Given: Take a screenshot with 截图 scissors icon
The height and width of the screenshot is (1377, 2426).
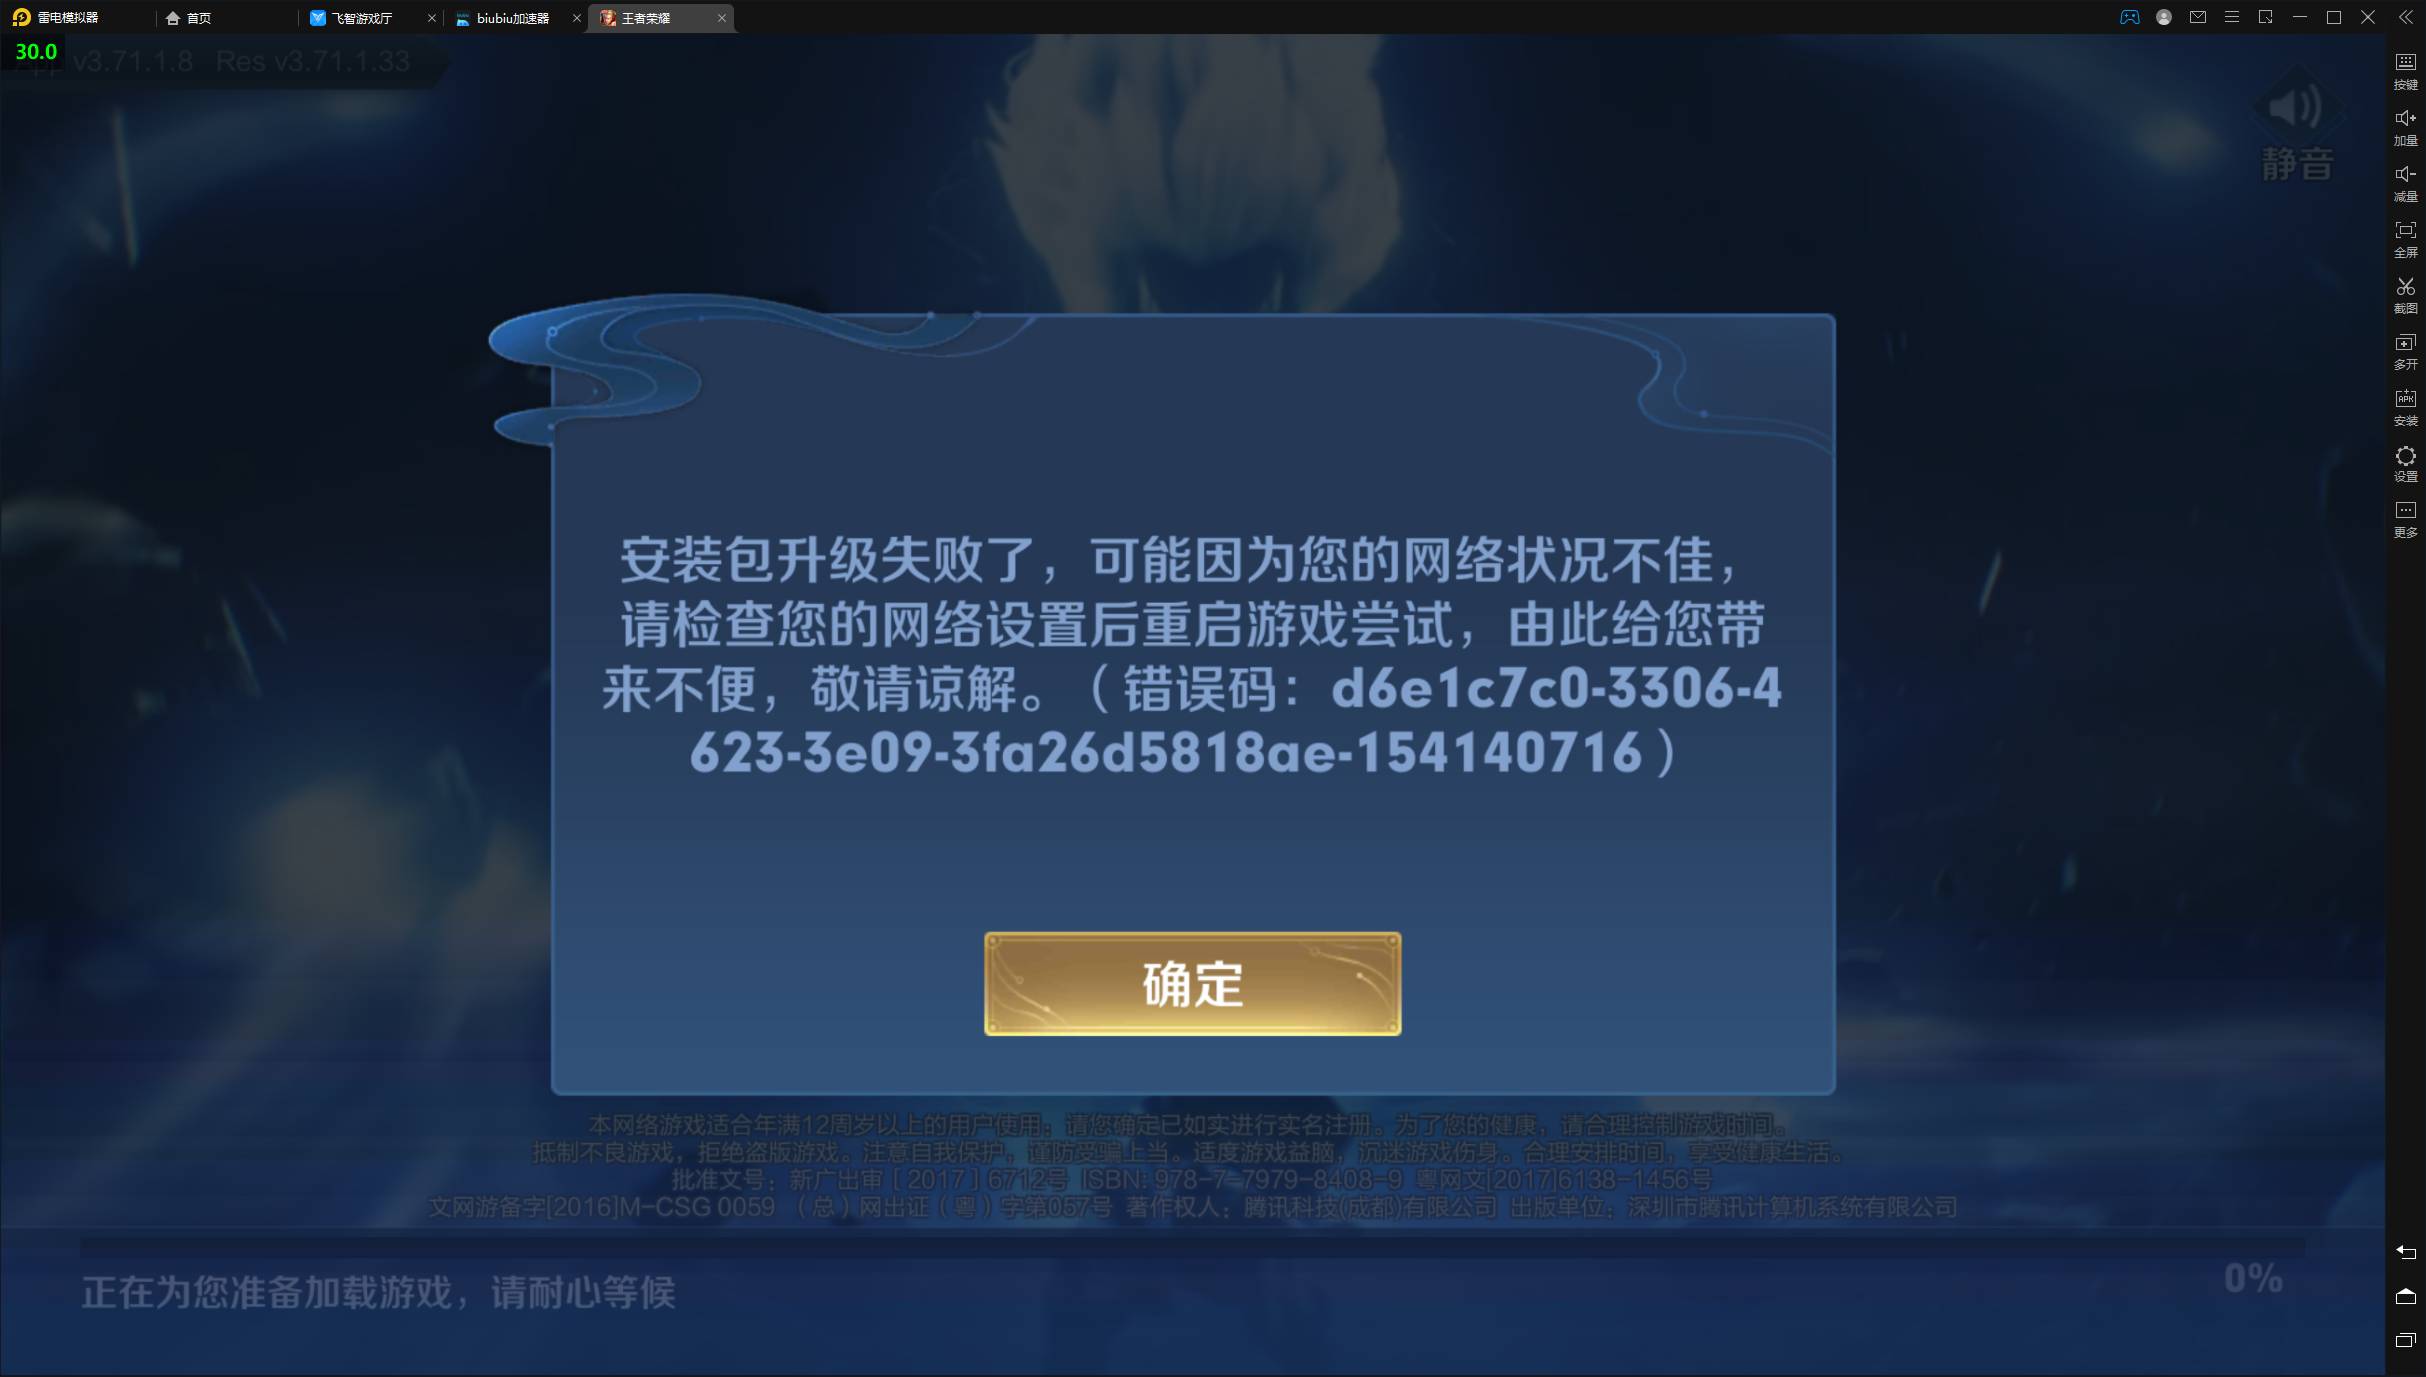Looking at the screenshot, I should (x=2405, y=295).
